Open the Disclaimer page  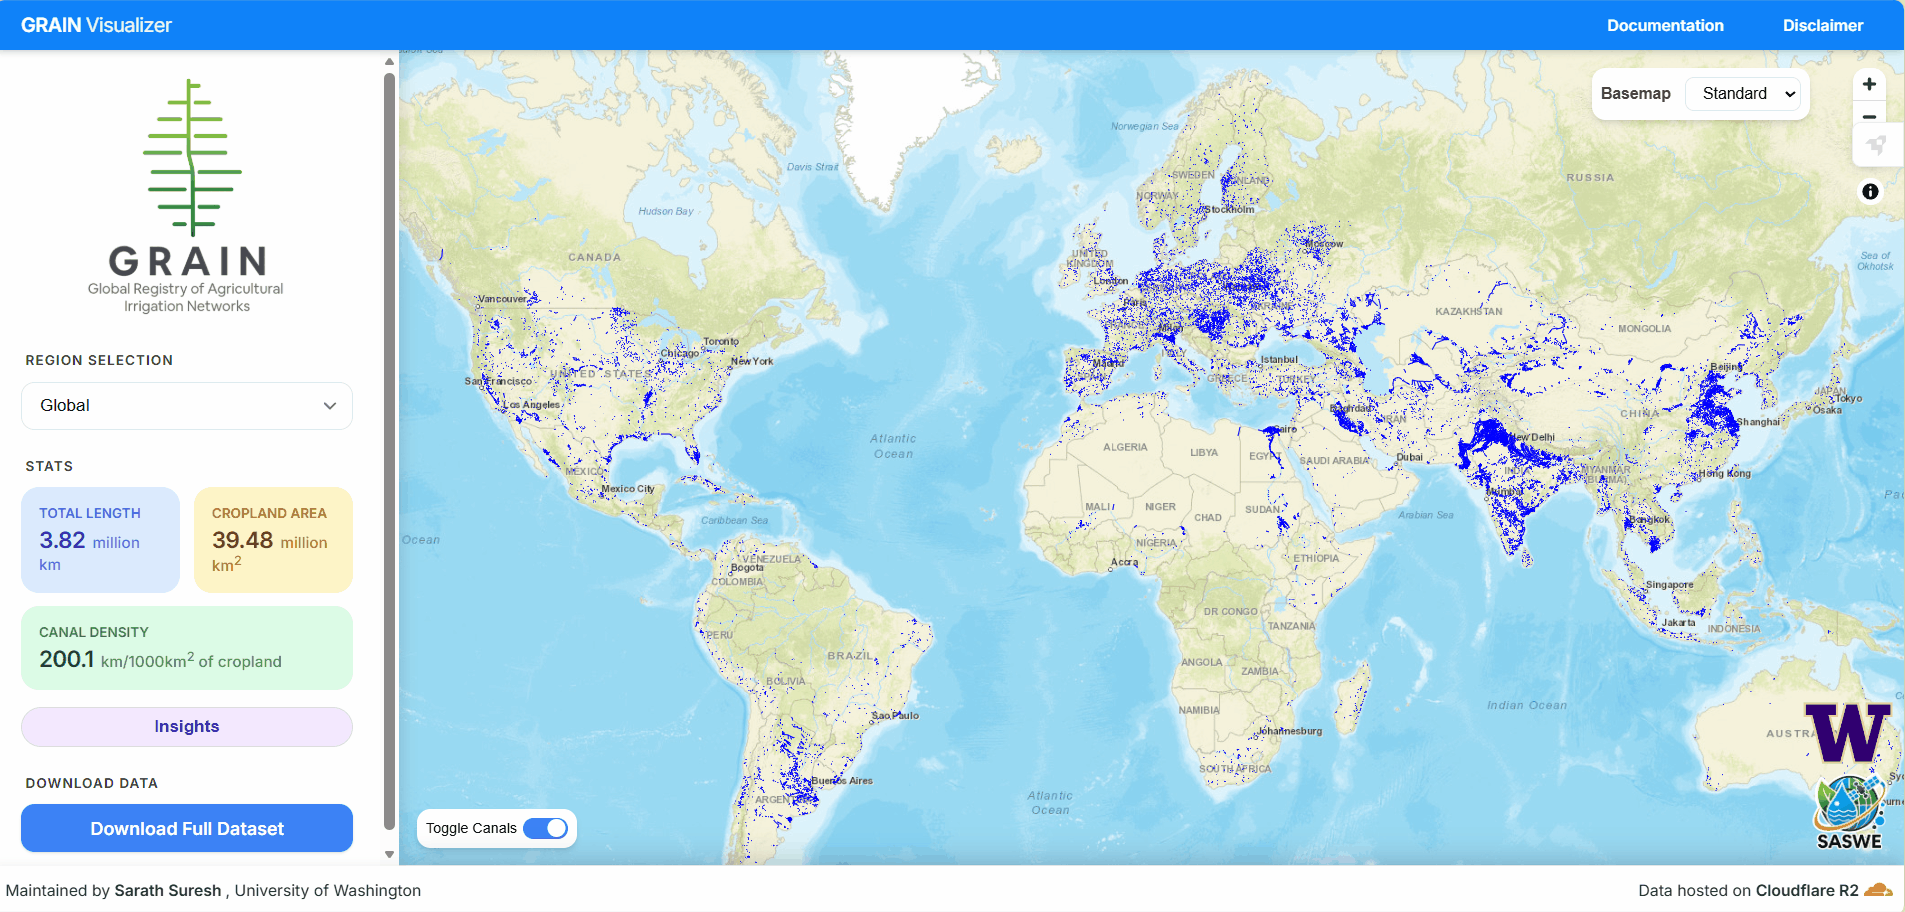pos(1821,25)
